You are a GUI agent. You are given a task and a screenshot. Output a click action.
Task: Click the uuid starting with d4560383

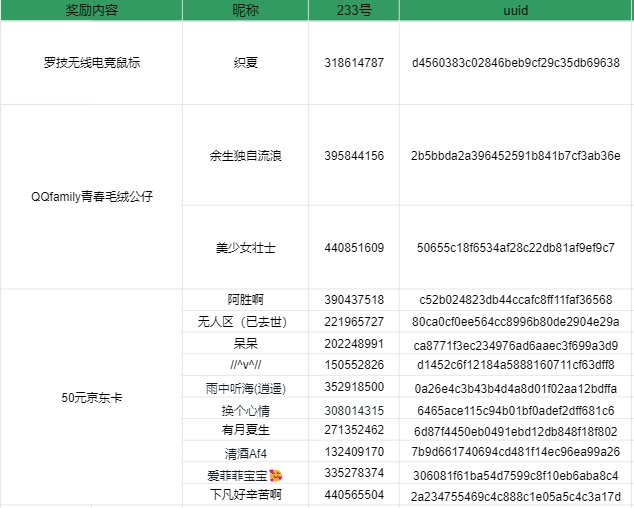point(515,63)
